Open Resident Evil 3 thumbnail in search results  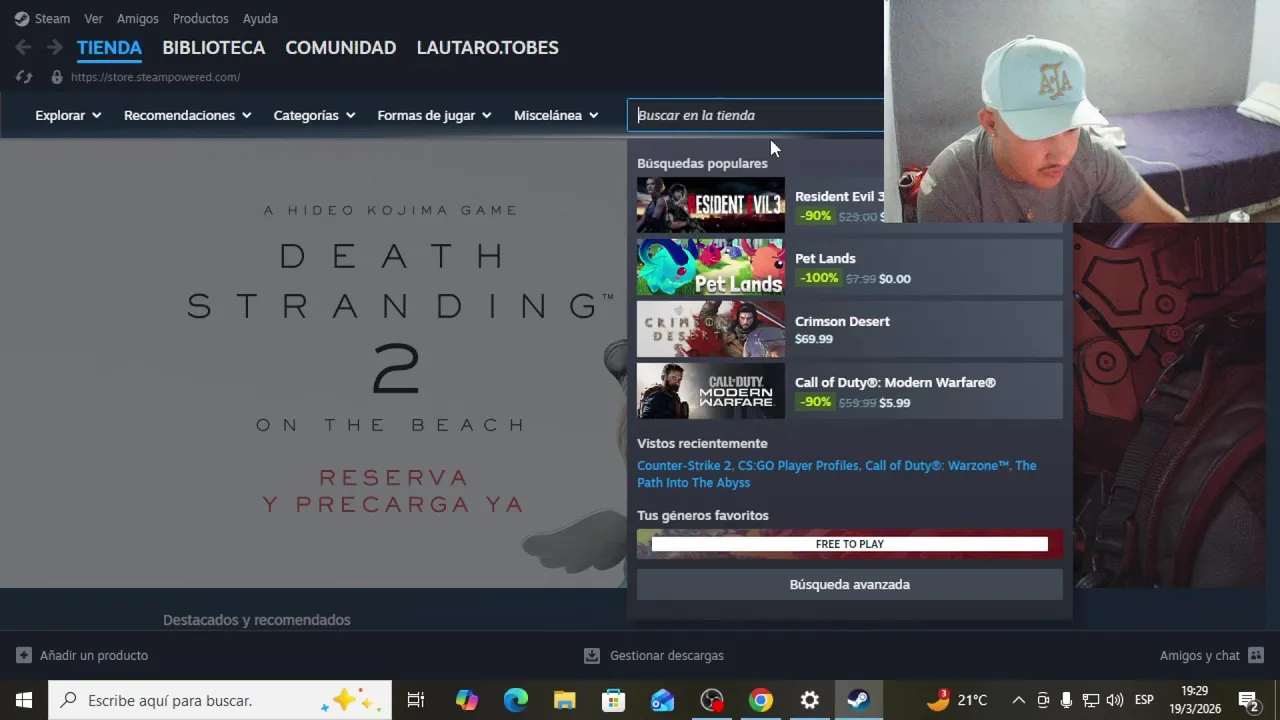point(710,205)
